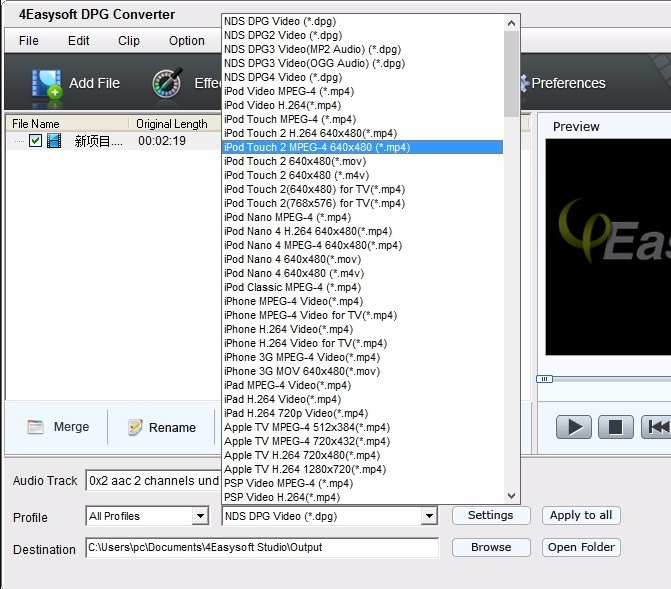Click the Merge button label

(x=71, y=427)
